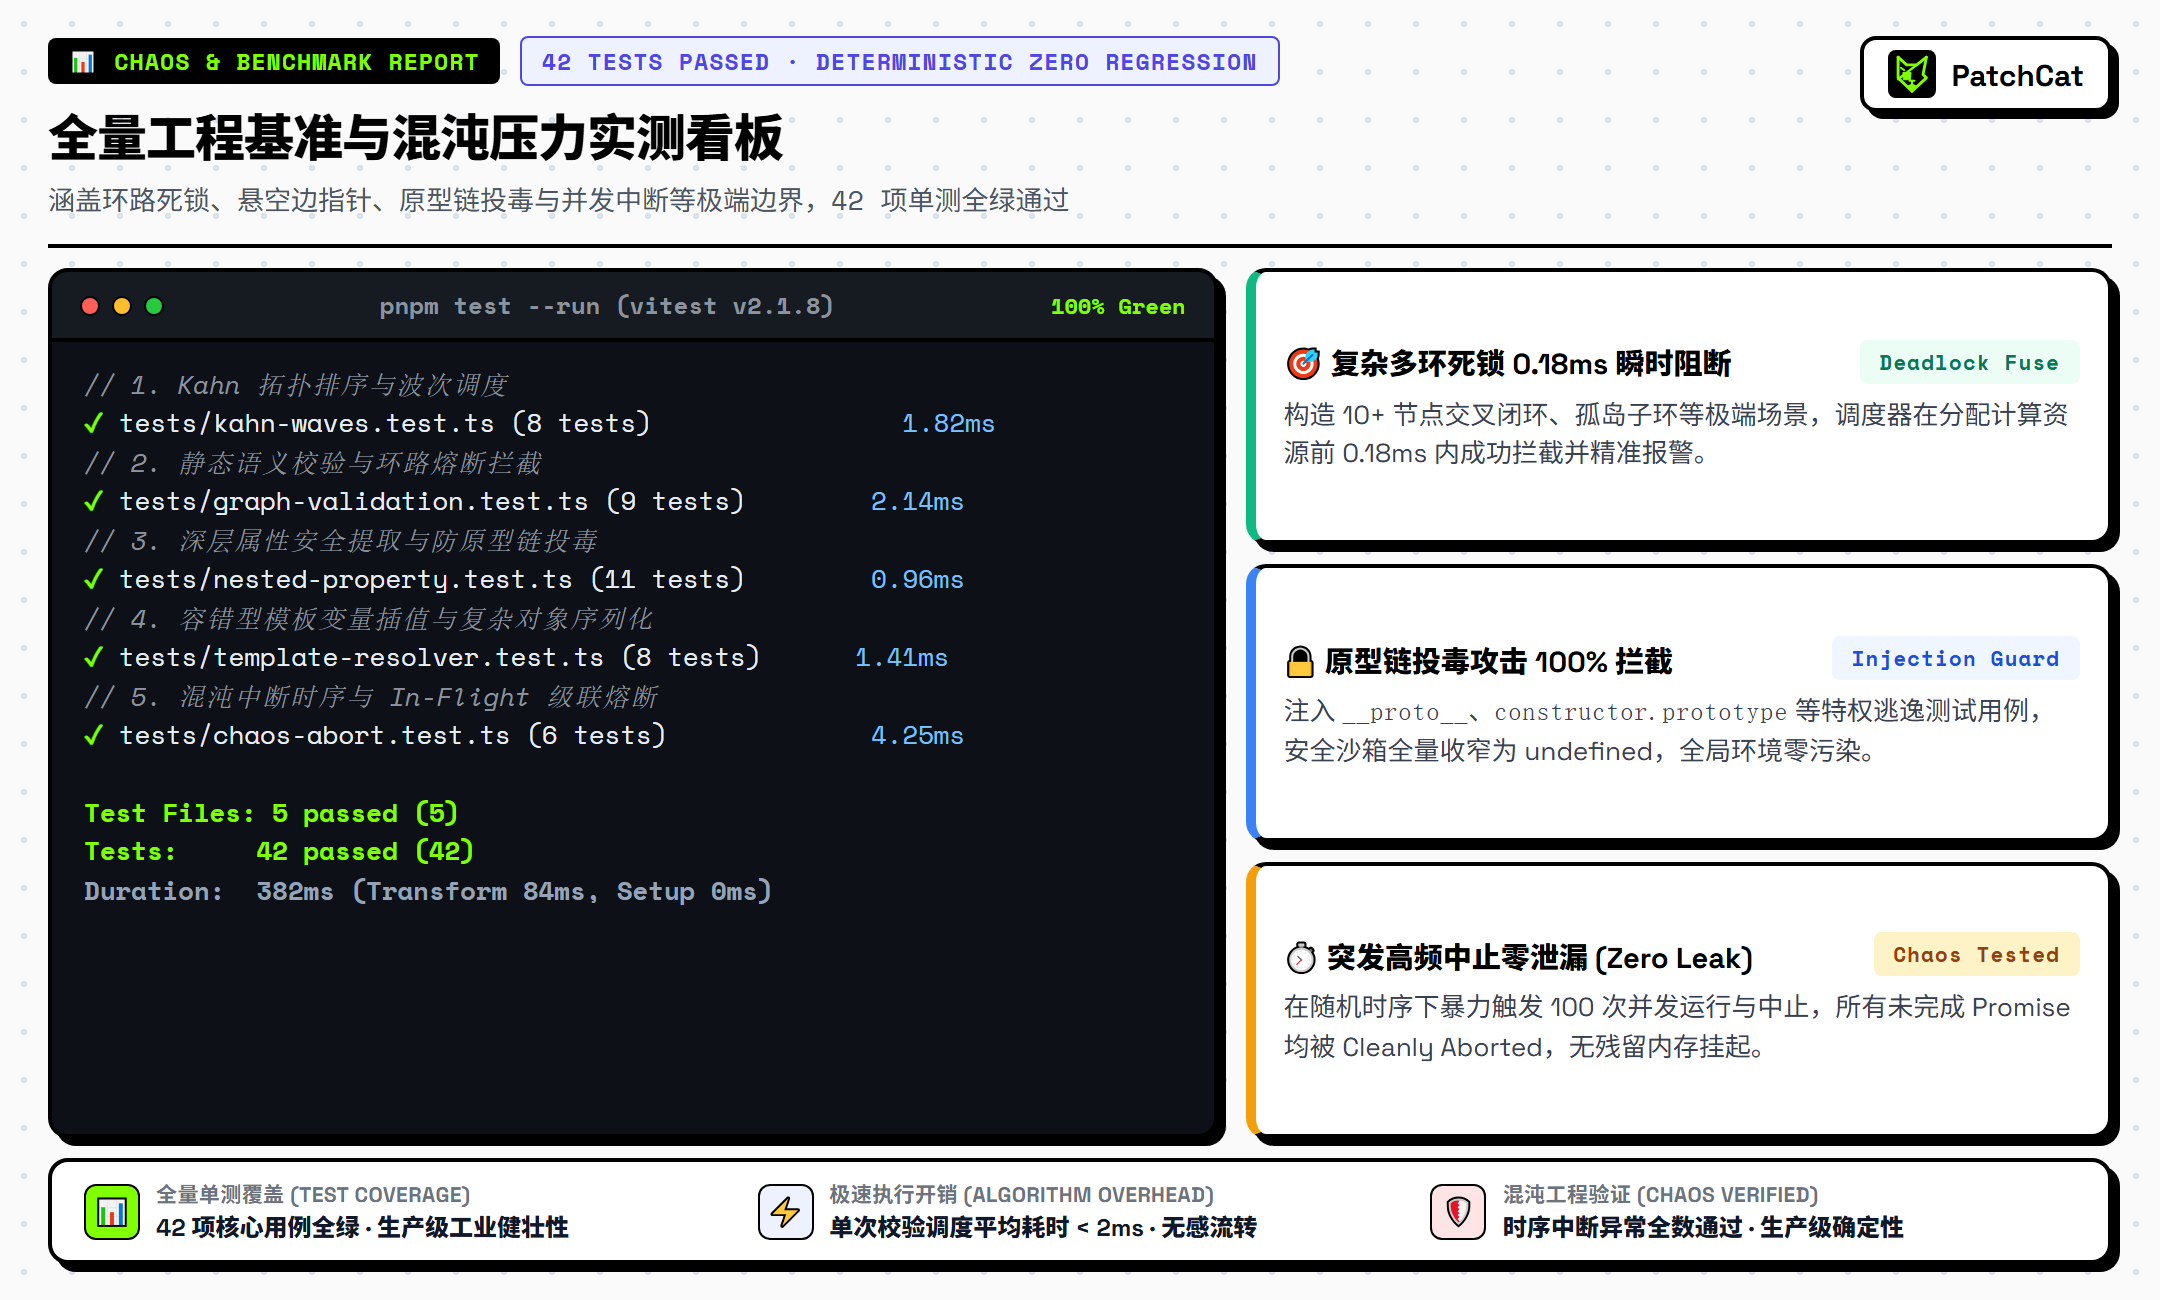
Task: Click the Chaos Tested tag
Action: click(1976, 955)
